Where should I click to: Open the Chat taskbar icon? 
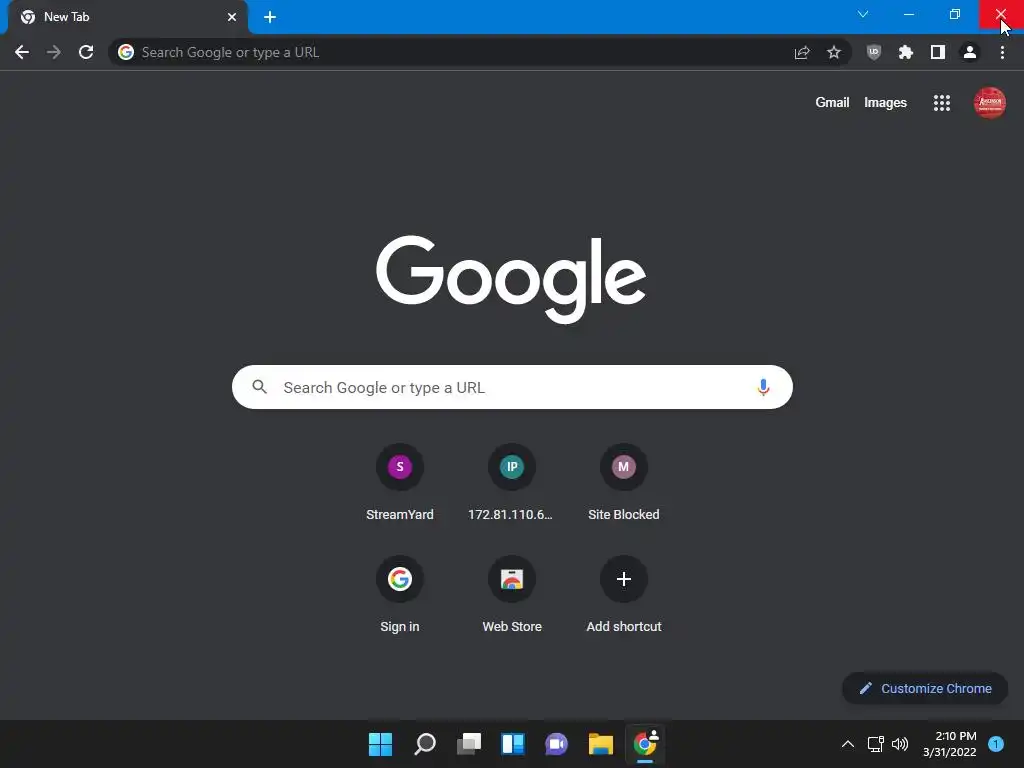click(x=556, y=744)
